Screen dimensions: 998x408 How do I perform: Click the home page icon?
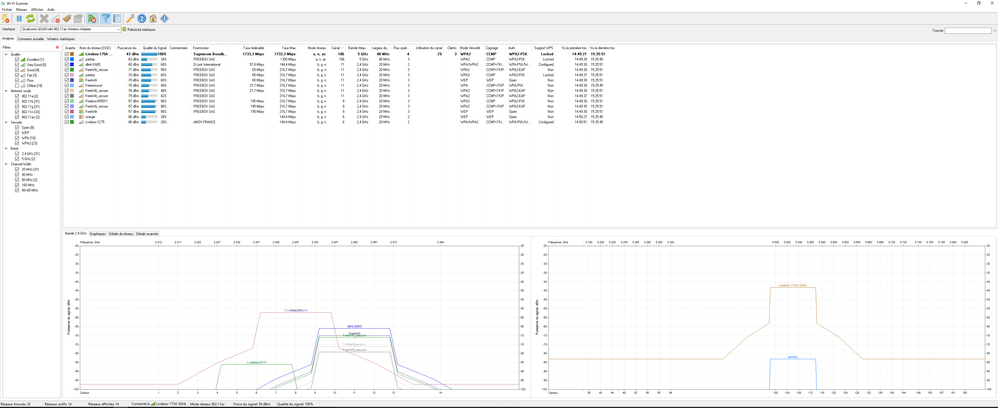pos(153,18)
